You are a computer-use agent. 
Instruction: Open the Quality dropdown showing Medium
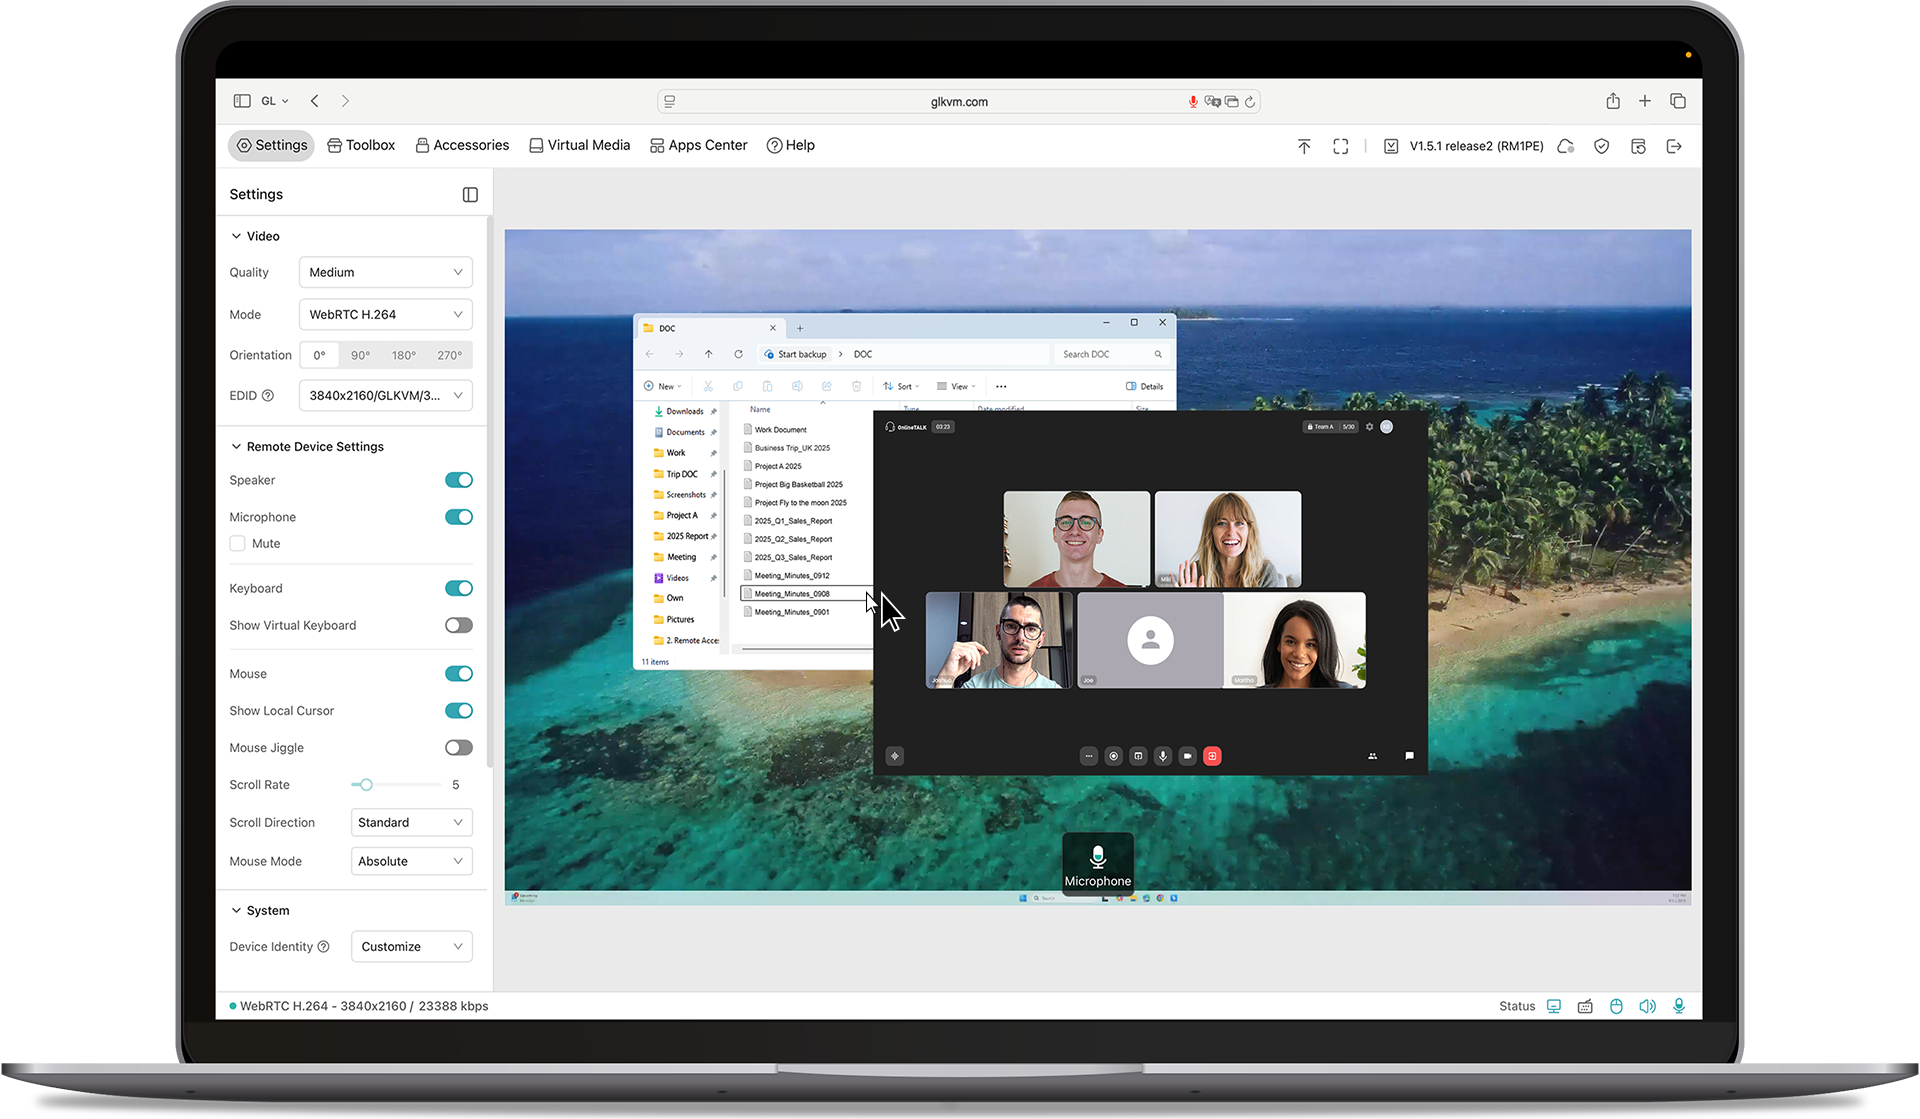click(x=385, y=272)
